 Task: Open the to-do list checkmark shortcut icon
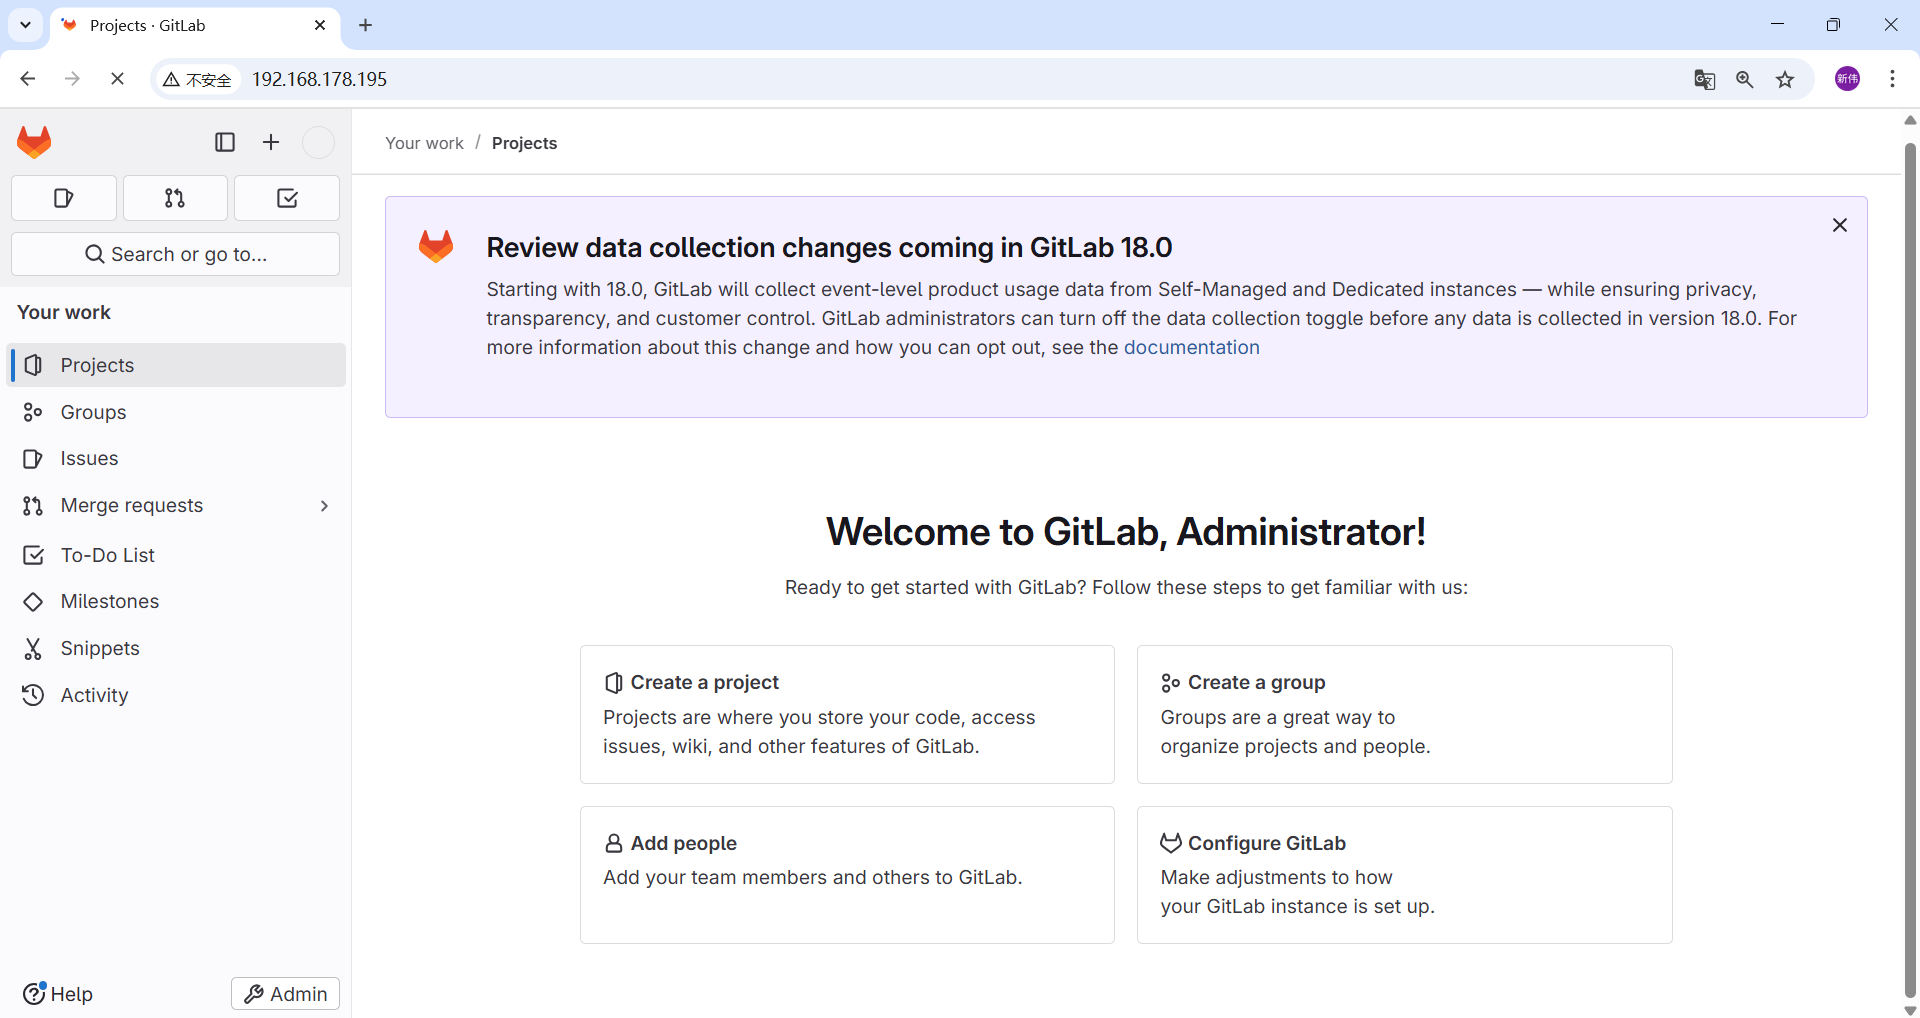(286, 197)
